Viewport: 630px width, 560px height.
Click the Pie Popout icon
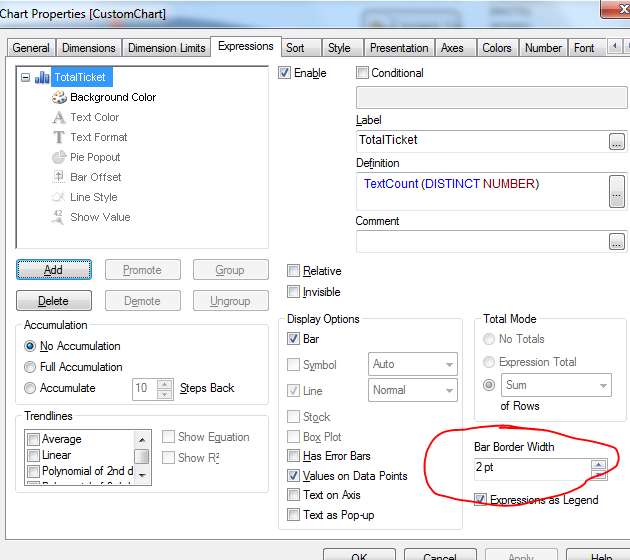[59, 157]
